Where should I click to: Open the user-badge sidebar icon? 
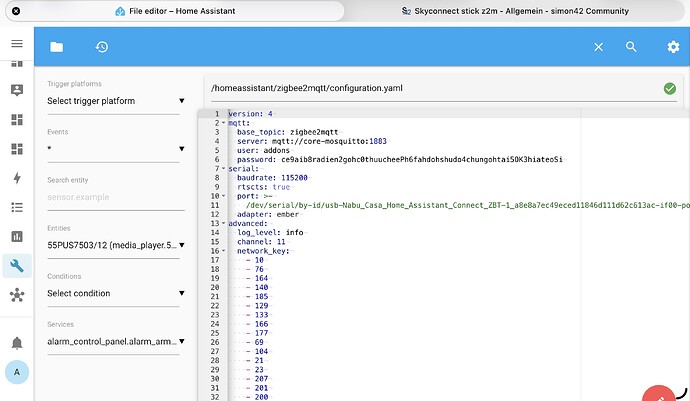(17, 90)
